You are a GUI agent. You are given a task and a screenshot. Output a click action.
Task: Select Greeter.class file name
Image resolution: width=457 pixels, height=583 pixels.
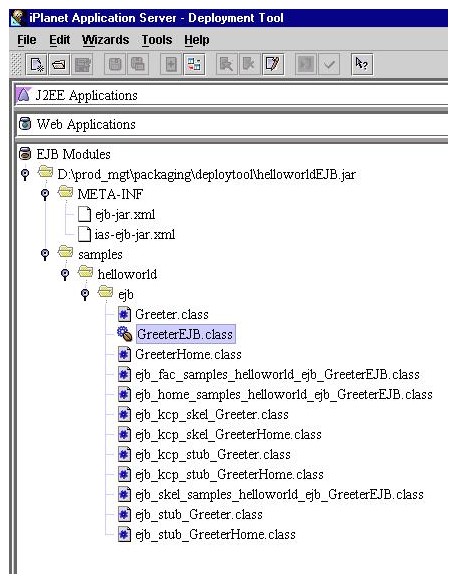(172, 315)
